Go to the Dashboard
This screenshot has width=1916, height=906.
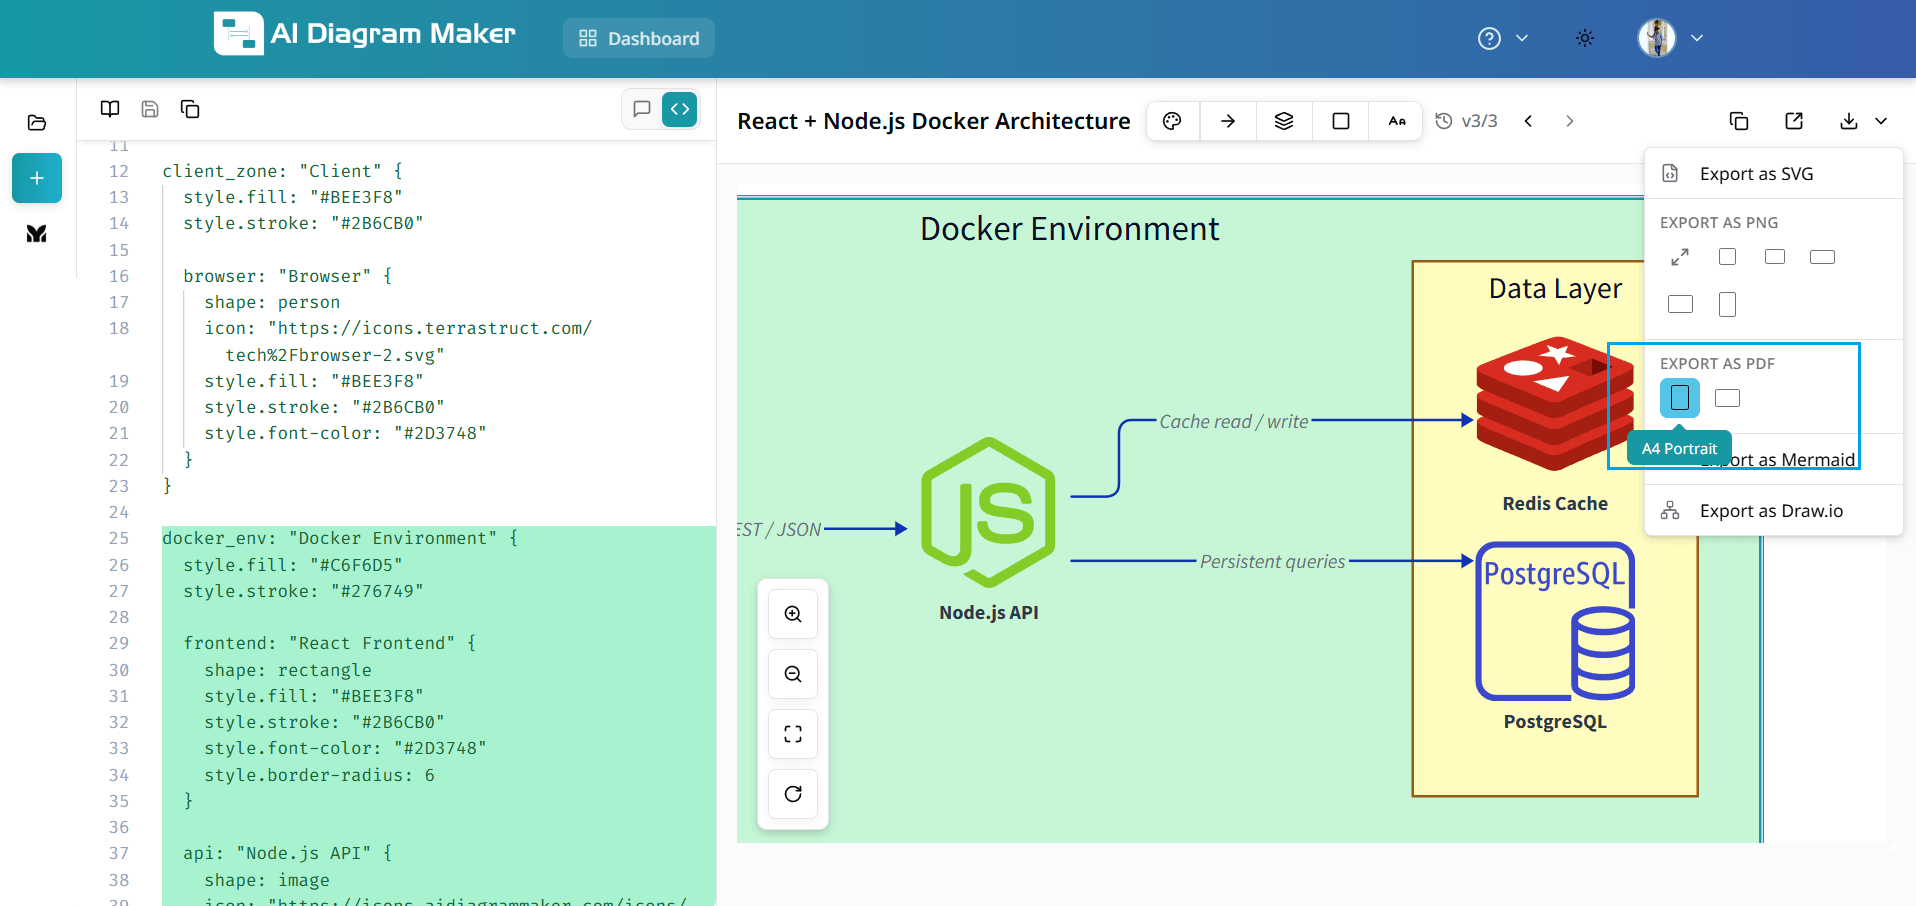tap(639, 38)
